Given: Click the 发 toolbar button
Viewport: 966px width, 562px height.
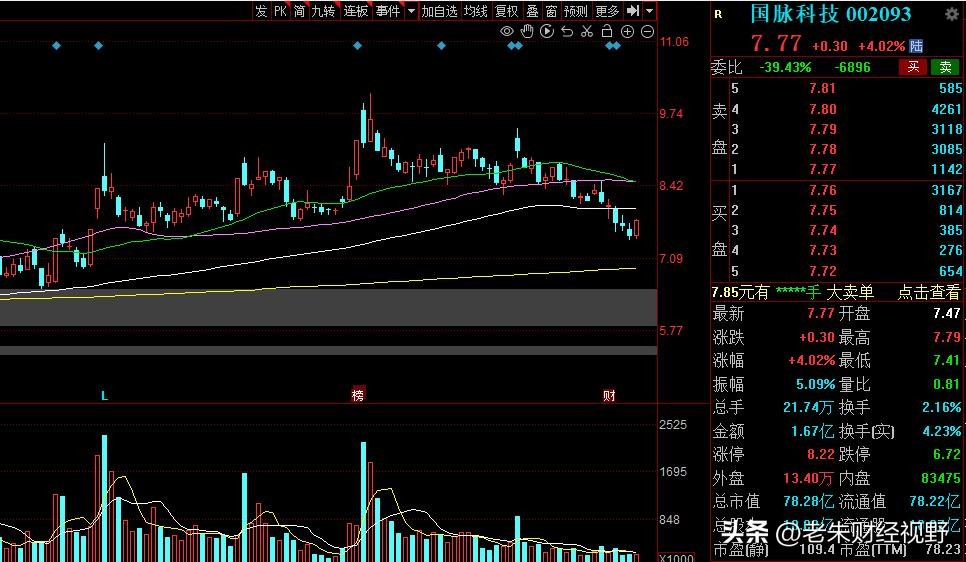Looking at the screenshot, I should [x=262, y=11].
